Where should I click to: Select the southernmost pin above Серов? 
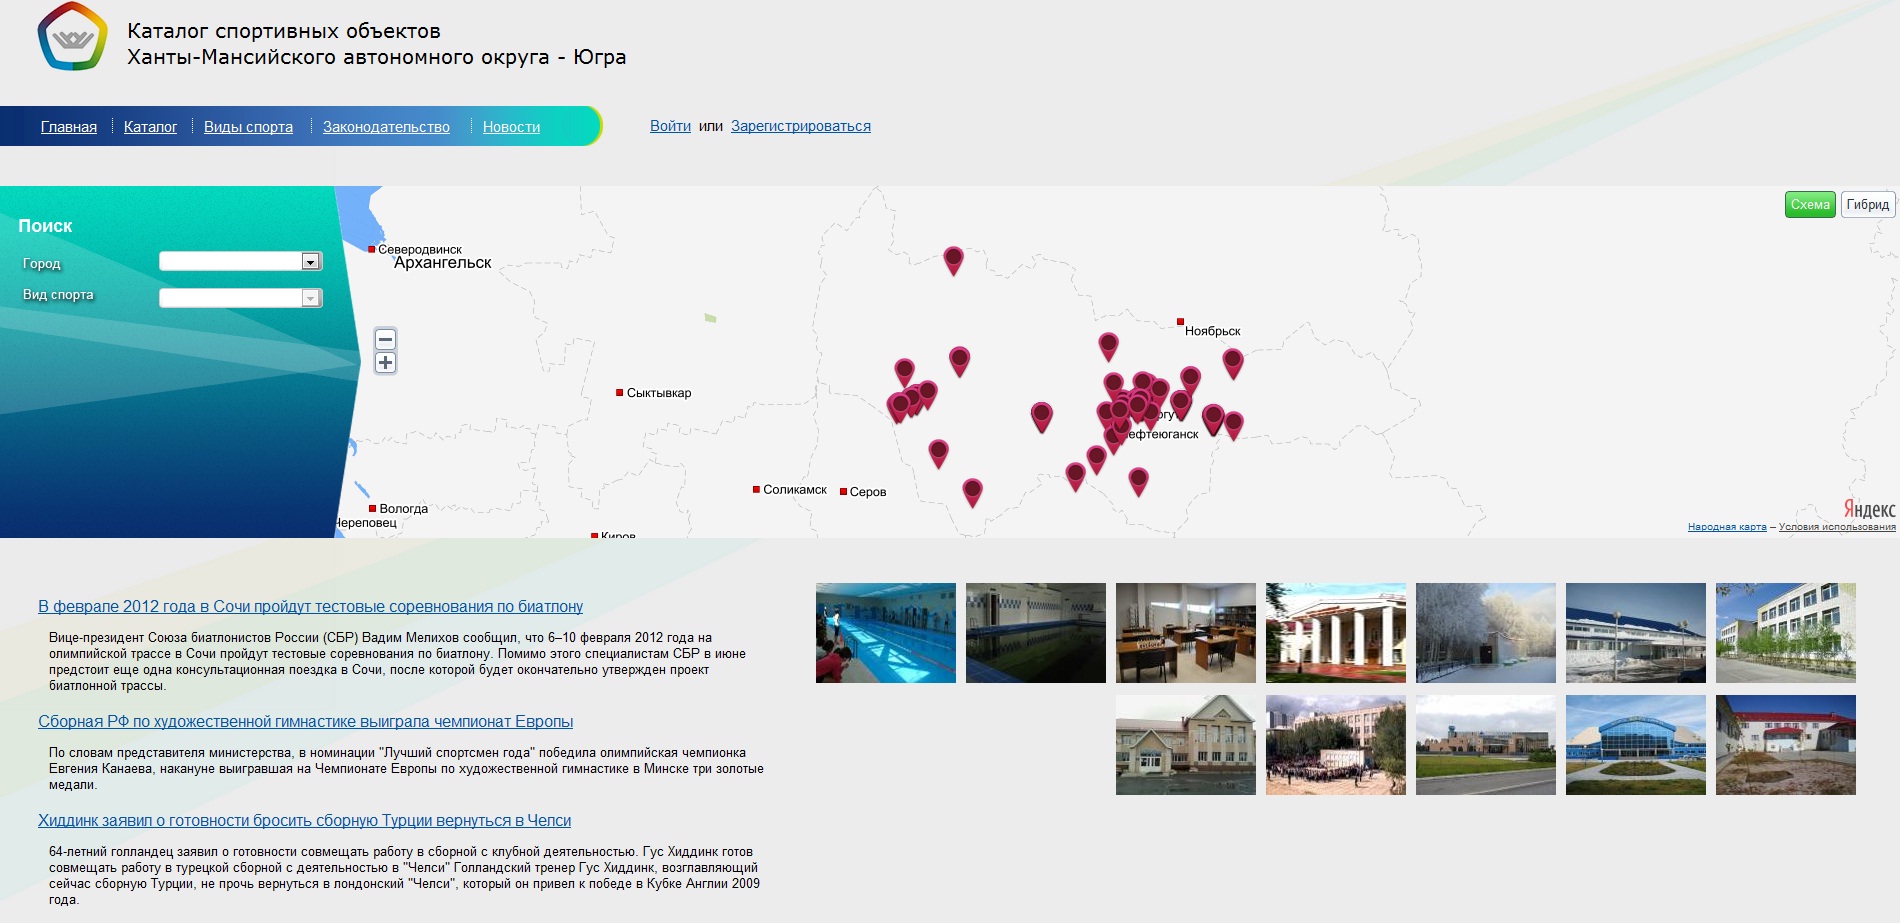(x=972, y=490)
